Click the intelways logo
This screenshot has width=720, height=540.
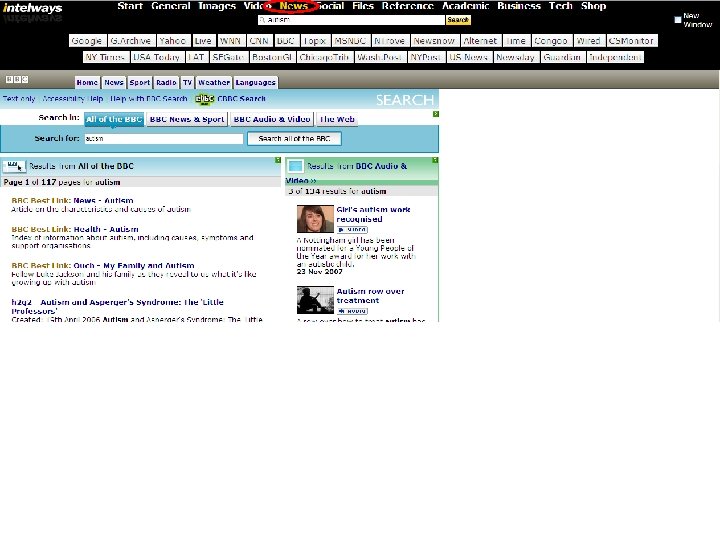point(32,8)
